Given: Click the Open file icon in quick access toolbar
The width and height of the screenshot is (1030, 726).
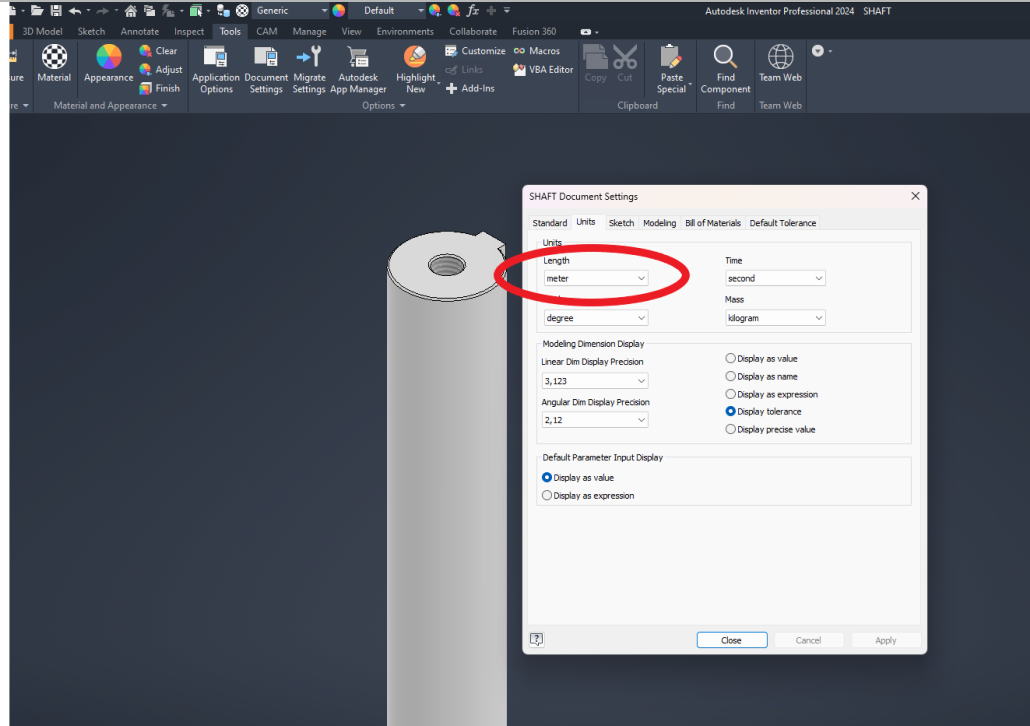Looking at the screenshot, I should tap(37, 11).
